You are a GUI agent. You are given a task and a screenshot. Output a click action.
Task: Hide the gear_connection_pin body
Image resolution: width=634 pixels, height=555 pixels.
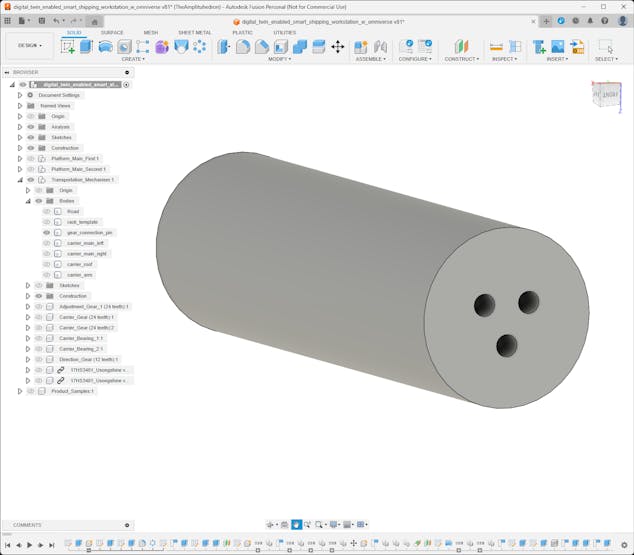coord(46,232)
